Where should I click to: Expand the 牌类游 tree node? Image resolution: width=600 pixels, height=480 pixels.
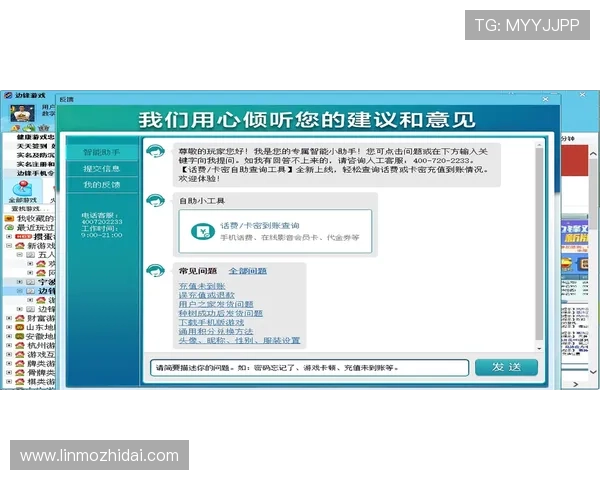pyautogui.click(x=9, y=364)
